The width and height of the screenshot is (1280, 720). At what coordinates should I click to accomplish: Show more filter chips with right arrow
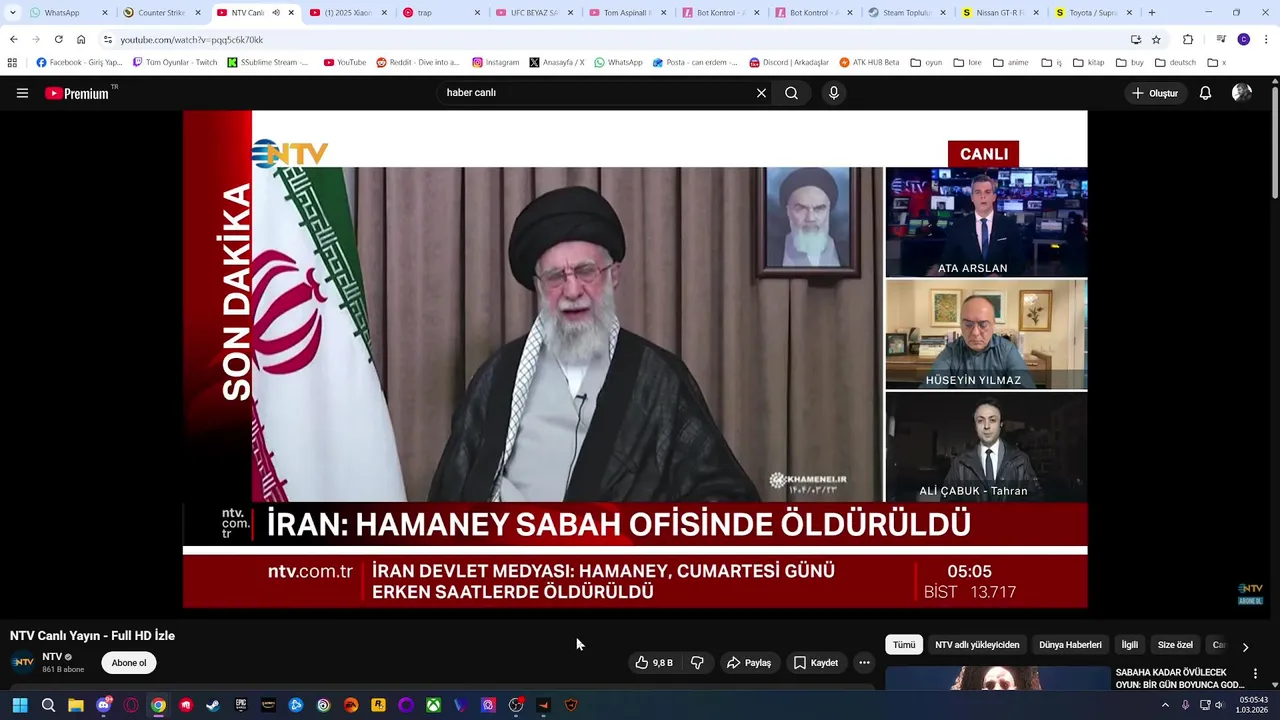tap(1245, 647)
